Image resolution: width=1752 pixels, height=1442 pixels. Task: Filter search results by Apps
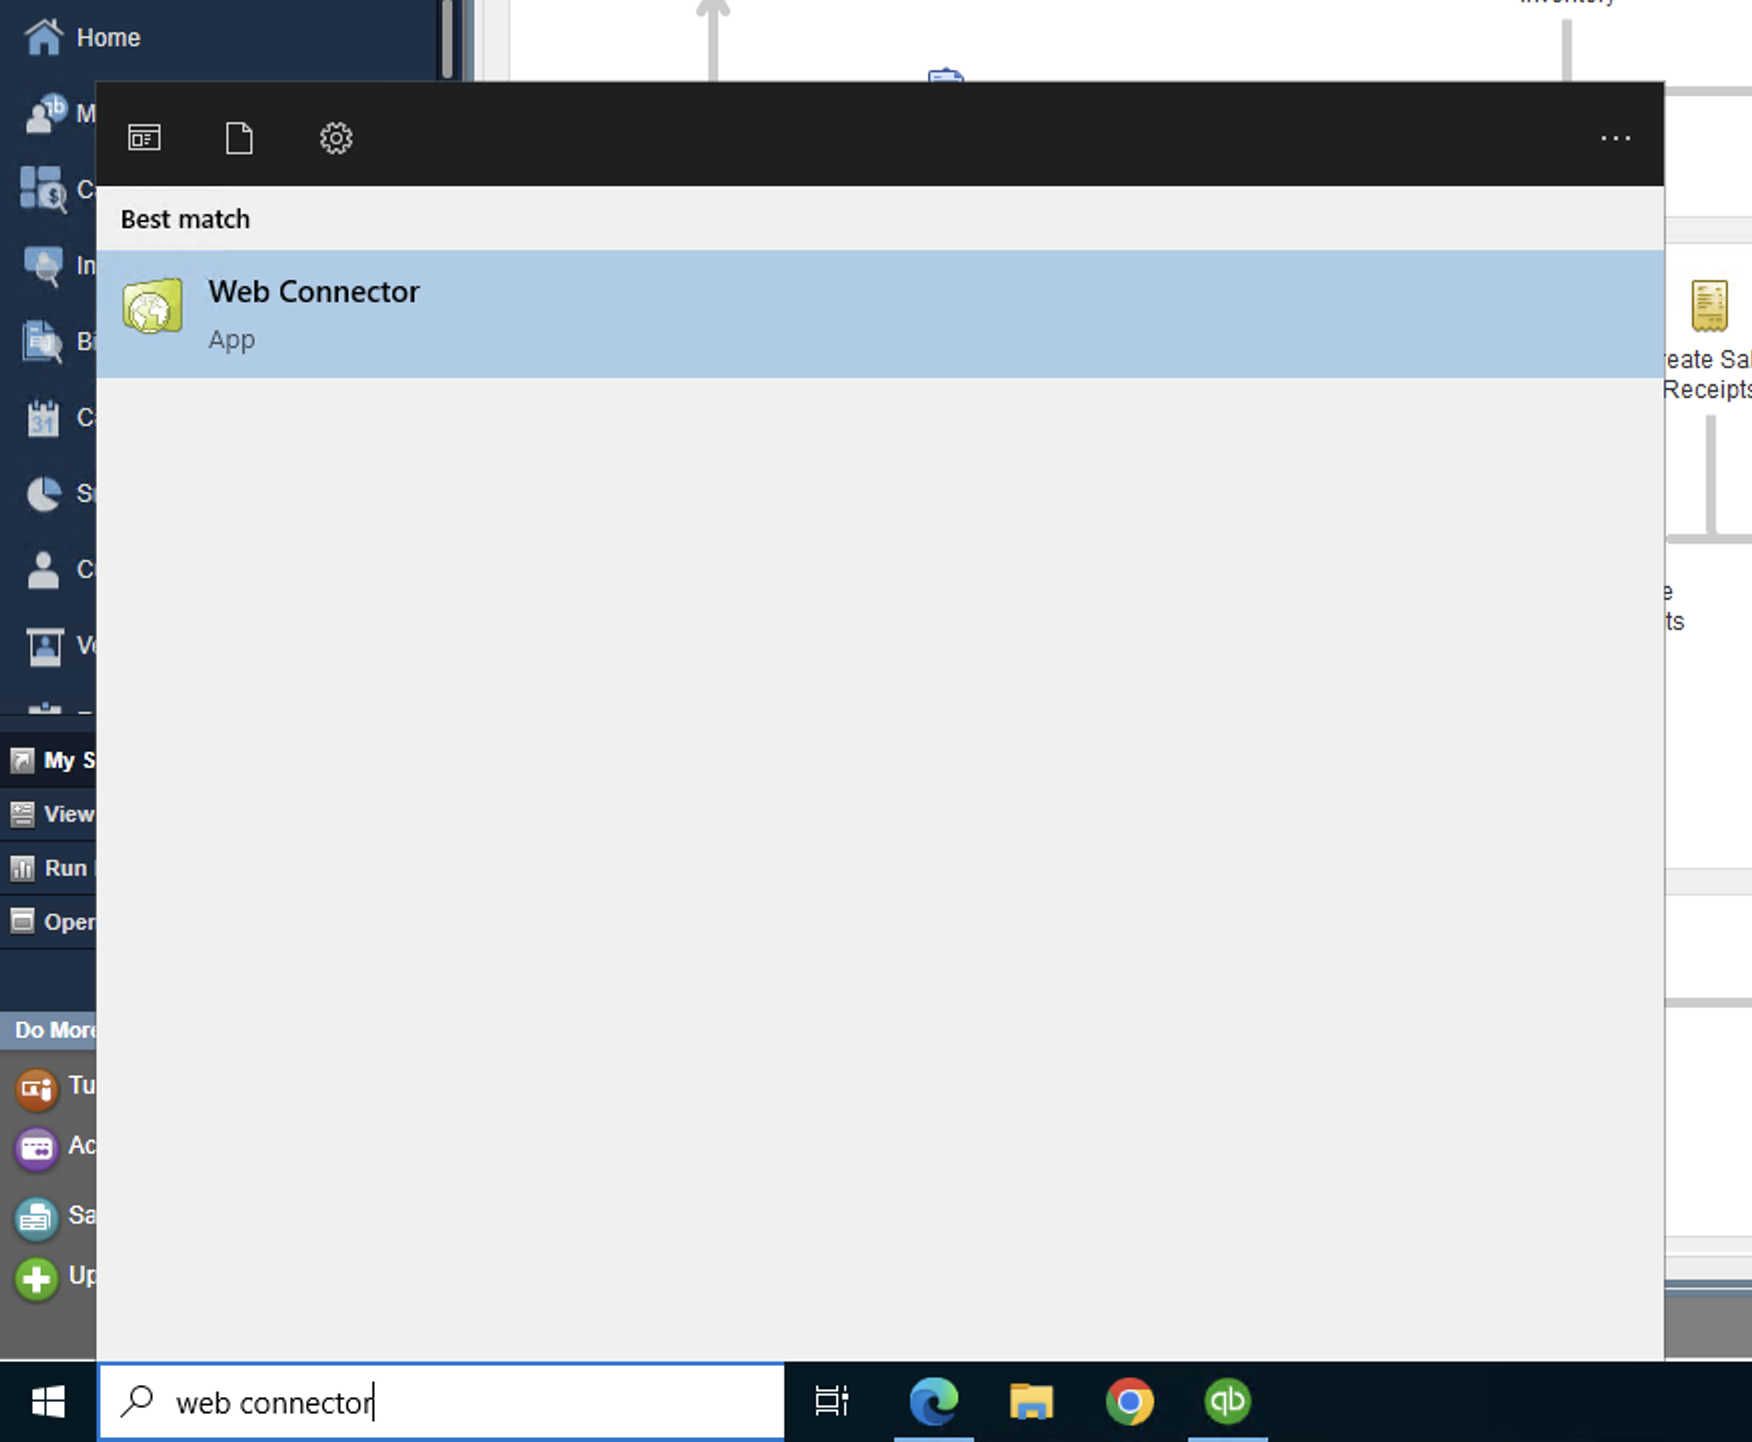(x=144, y=137)
